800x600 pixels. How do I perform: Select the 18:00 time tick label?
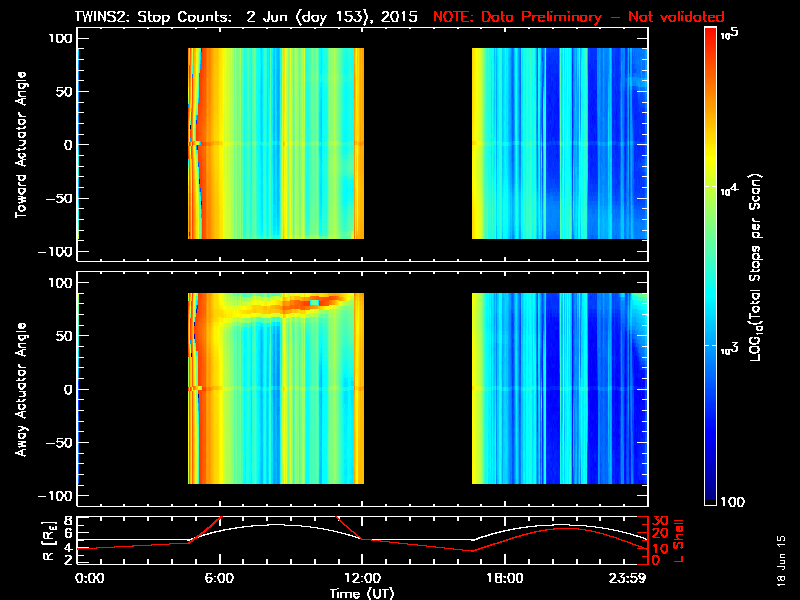click(503, 578)
